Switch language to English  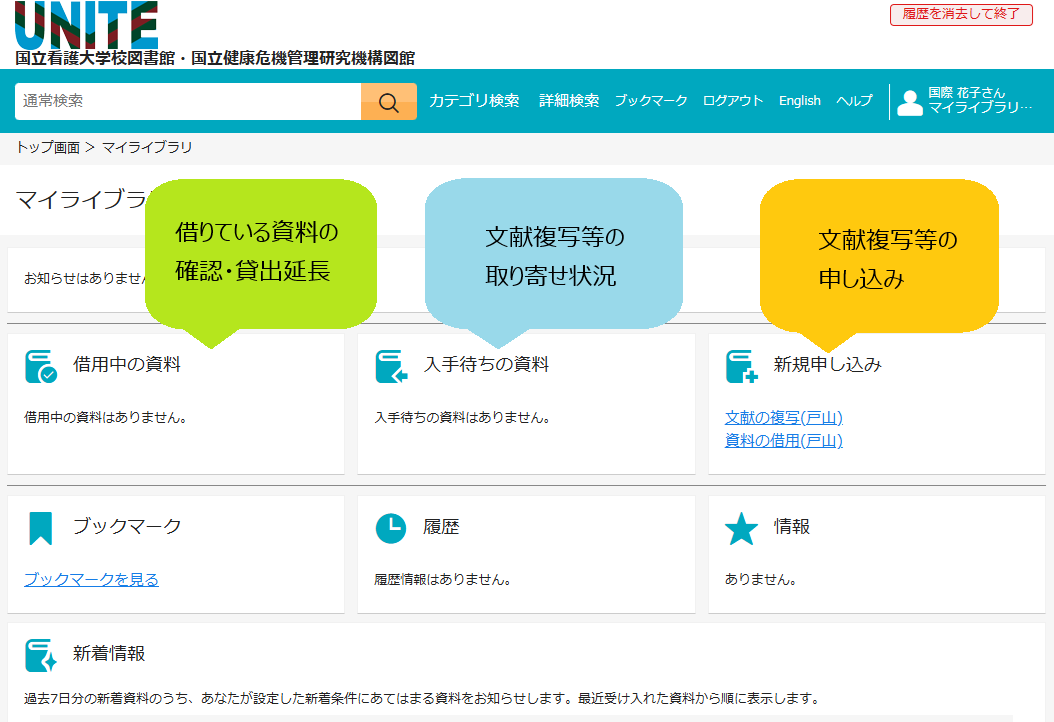click(800, 101)
